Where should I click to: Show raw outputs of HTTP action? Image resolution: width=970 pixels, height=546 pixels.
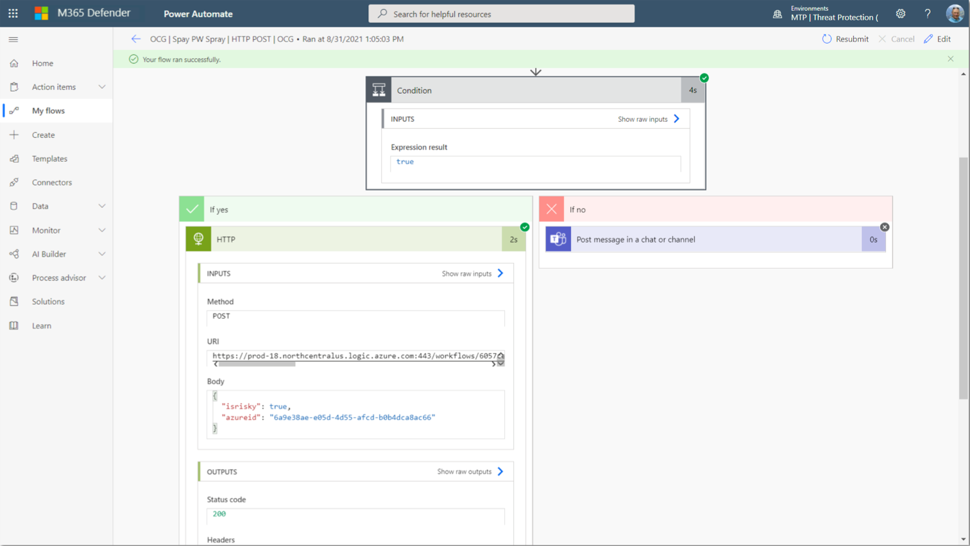coord(470,471)
